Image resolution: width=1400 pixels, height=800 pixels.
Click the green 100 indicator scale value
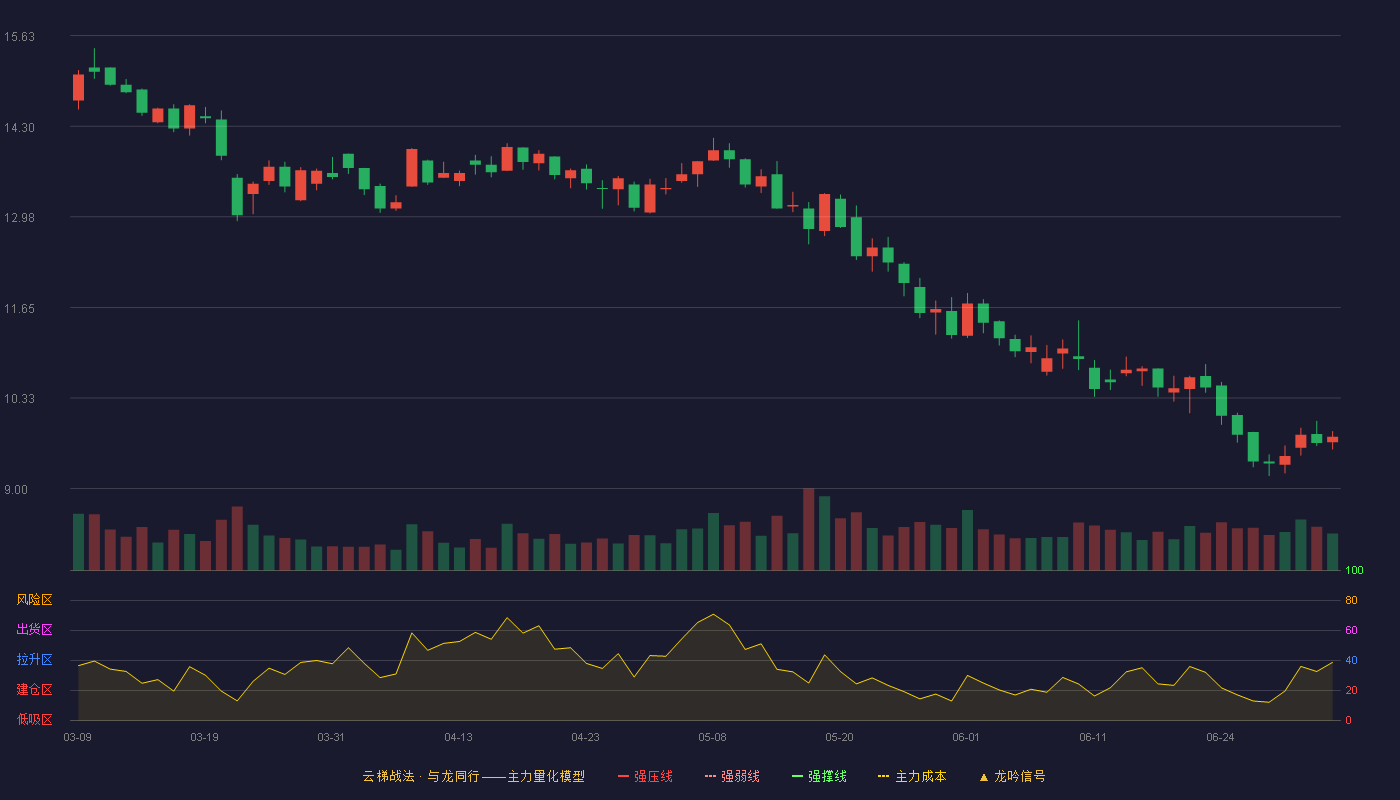tap(1354, 571)
